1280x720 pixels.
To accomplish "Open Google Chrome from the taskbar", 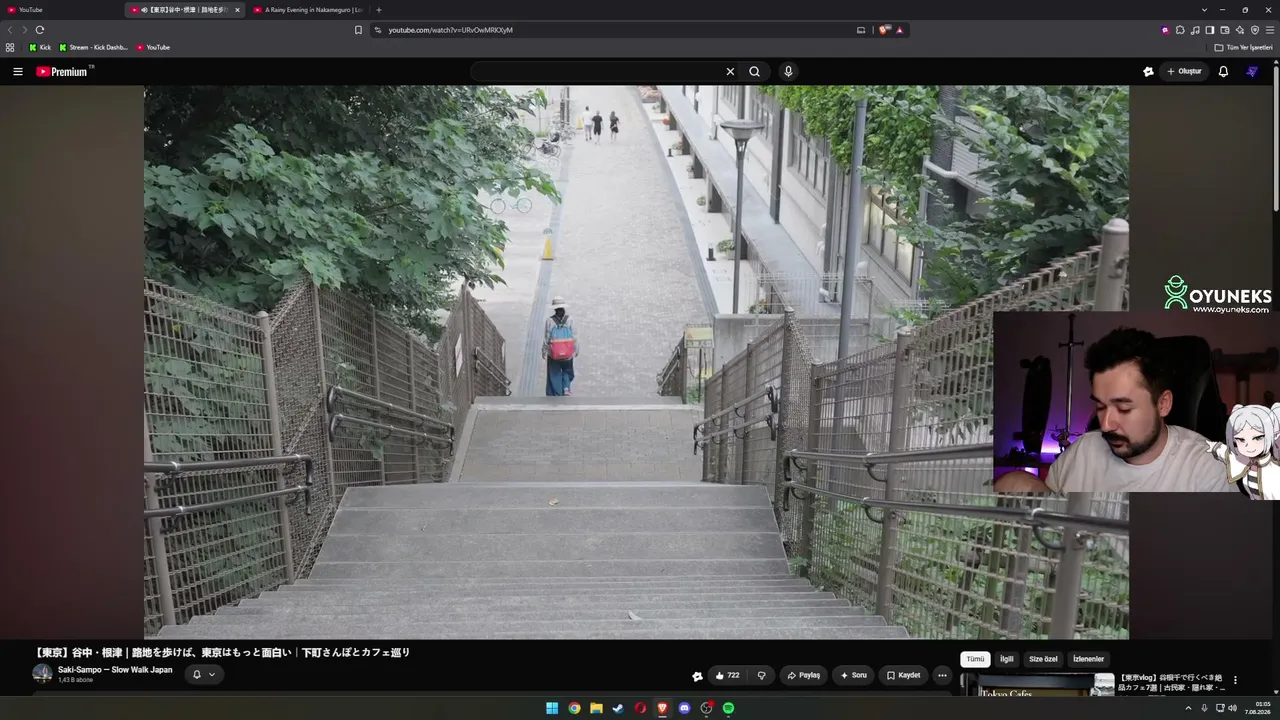I will point(574,708).
